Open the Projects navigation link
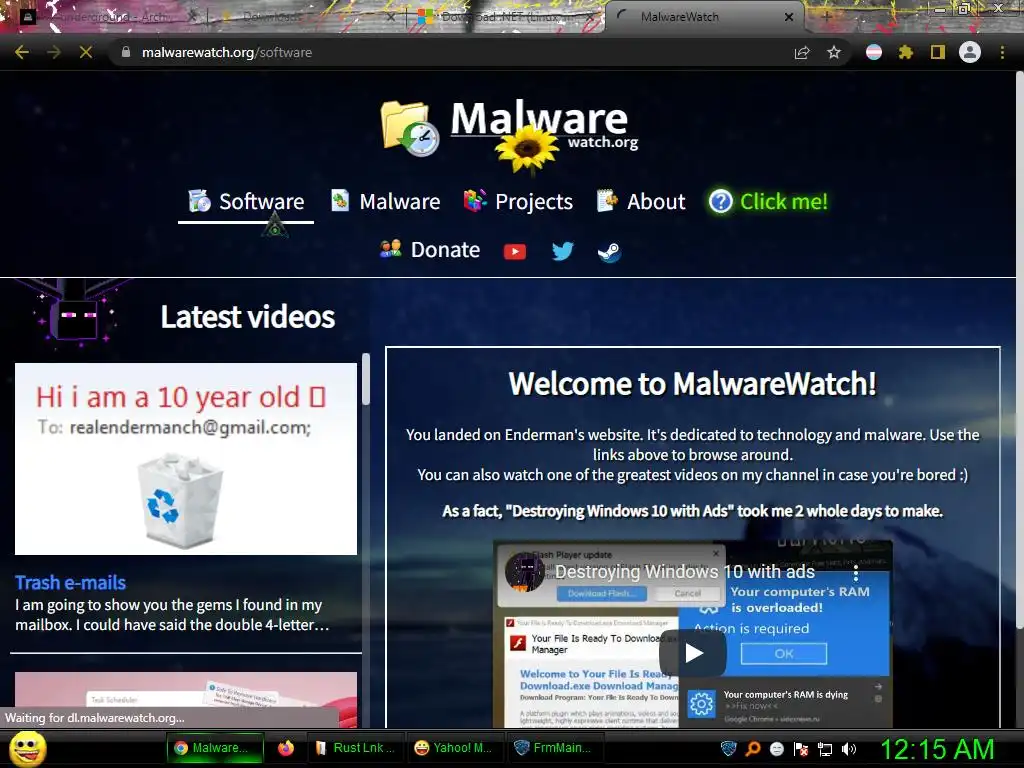Screen dimensions: 1024x768 pyautogui.click(x=518, y=201)
